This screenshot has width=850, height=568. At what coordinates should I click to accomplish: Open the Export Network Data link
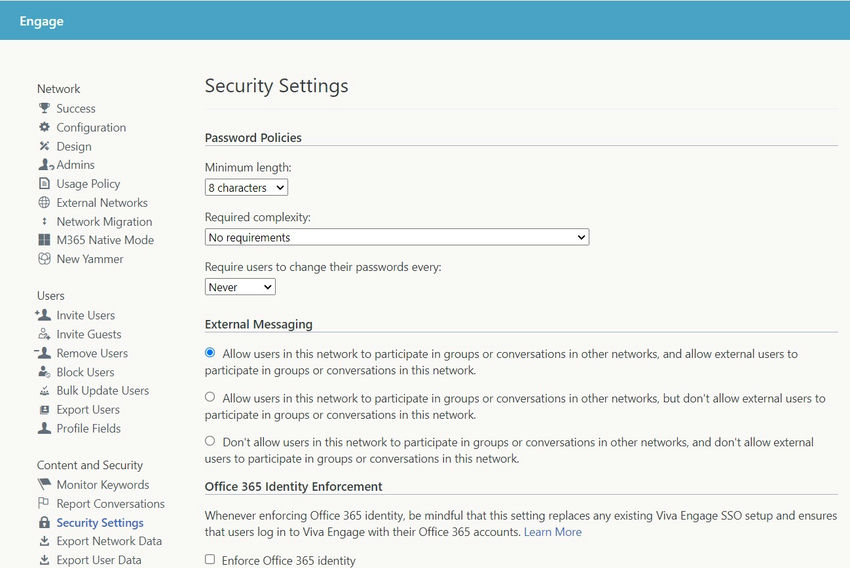(x=110, y=541)
